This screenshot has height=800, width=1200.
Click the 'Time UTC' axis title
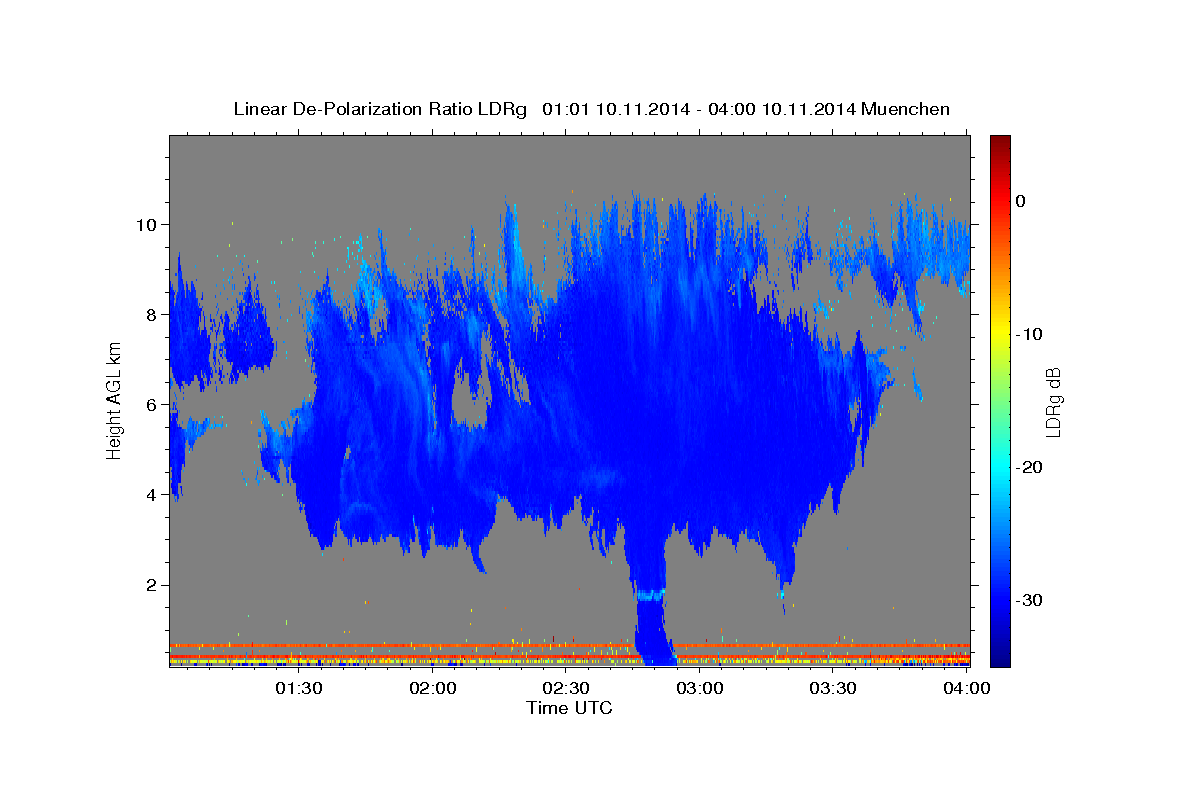(x=569, y=708)
